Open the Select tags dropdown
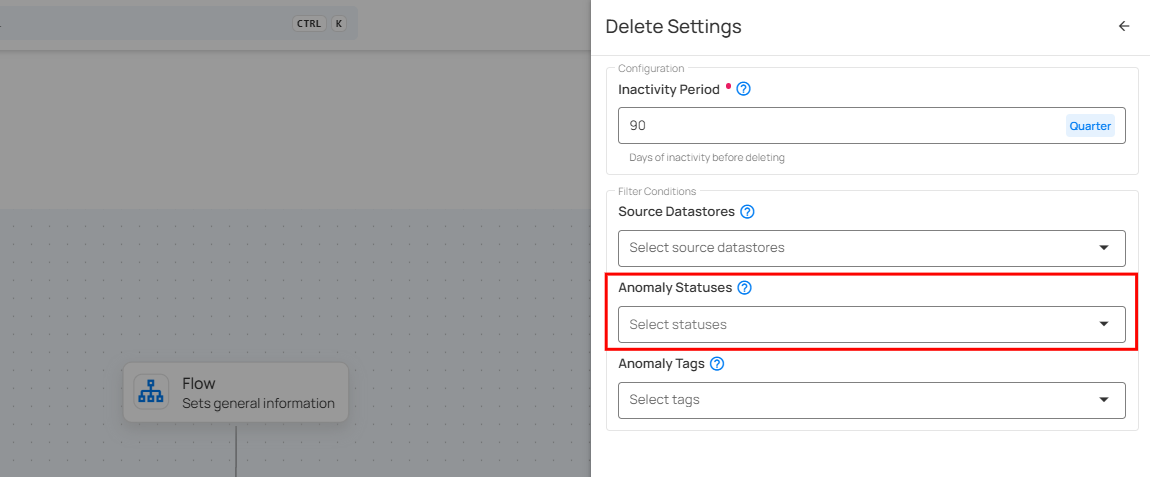 (855, 400)
